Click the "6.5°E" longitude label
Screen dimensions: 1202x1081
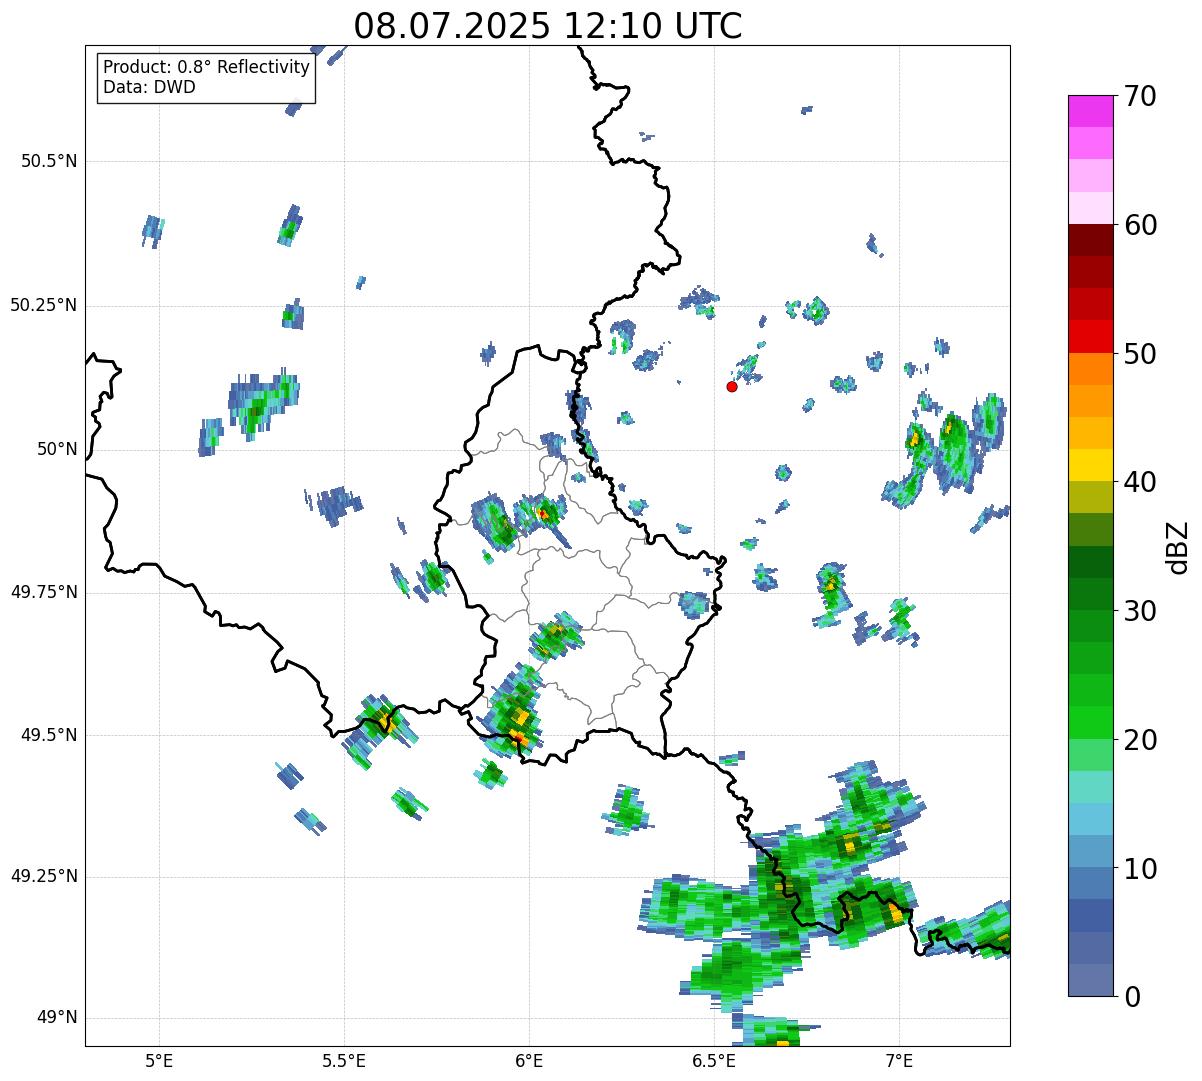point(714,1061)
